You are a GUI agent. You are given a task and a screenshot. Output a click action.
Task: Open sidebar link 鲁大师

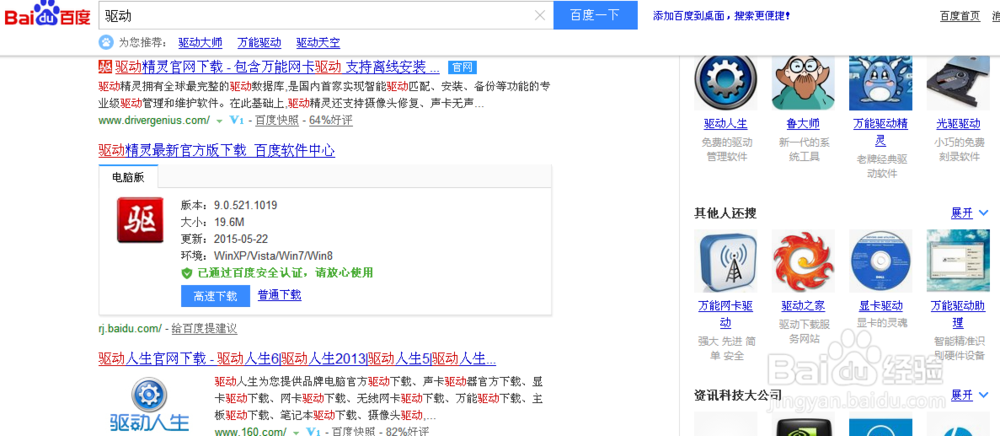803,124
